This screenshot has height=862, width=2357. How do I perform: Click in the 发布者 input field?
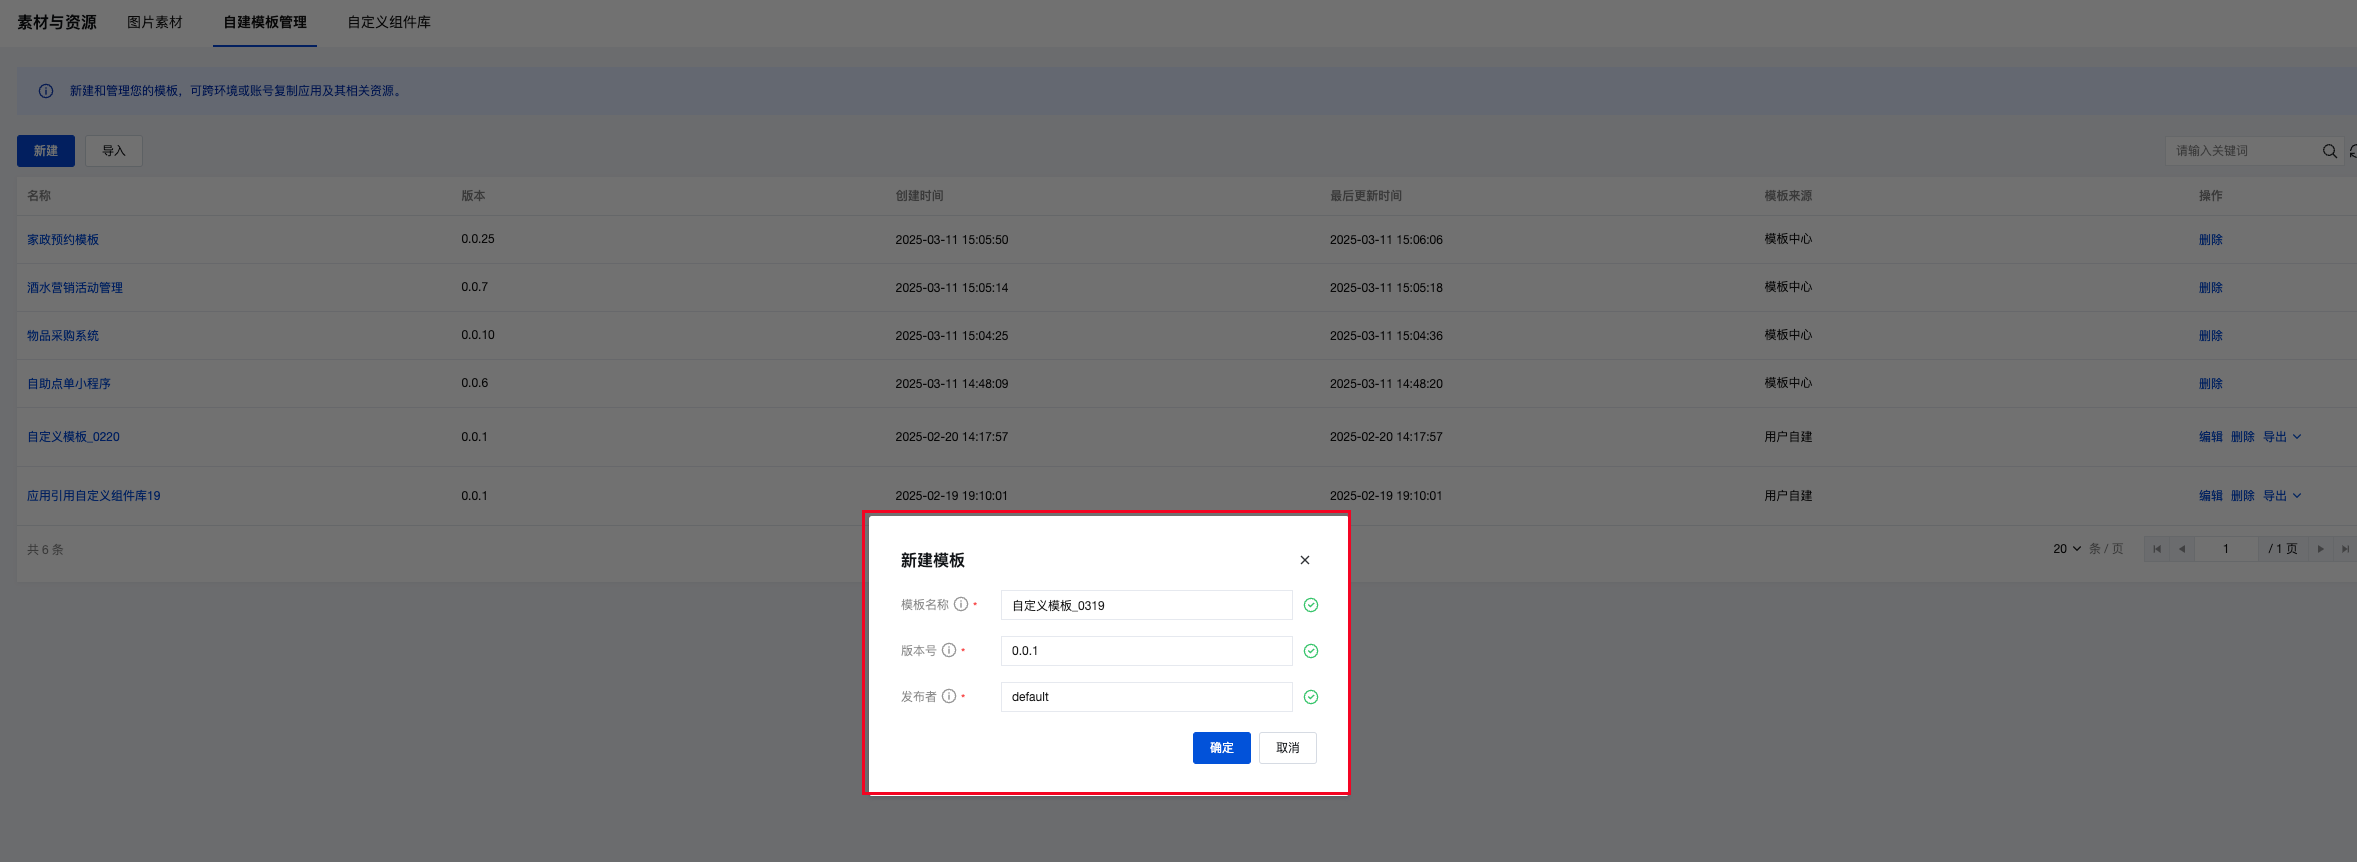[1146, 697]
